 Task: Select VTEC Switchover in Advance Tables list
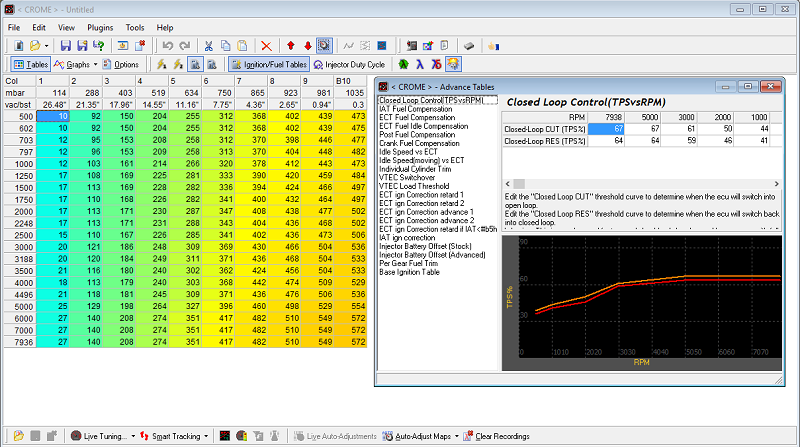pyautogui.click(x=407, y=178)
